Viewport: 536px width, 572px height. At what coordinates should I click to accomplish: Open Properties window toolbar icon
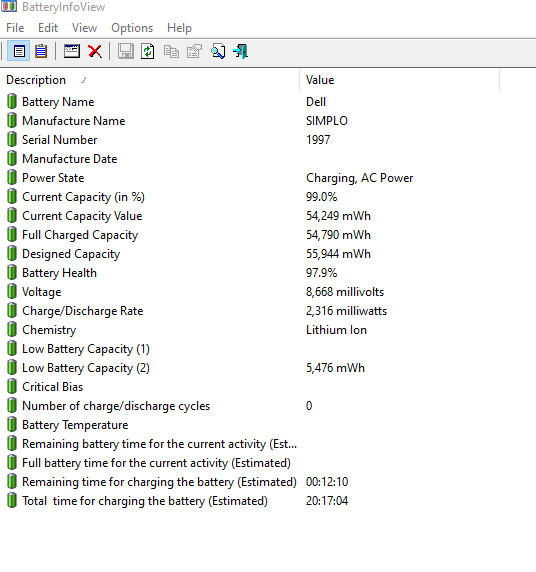tap(72, 51)
